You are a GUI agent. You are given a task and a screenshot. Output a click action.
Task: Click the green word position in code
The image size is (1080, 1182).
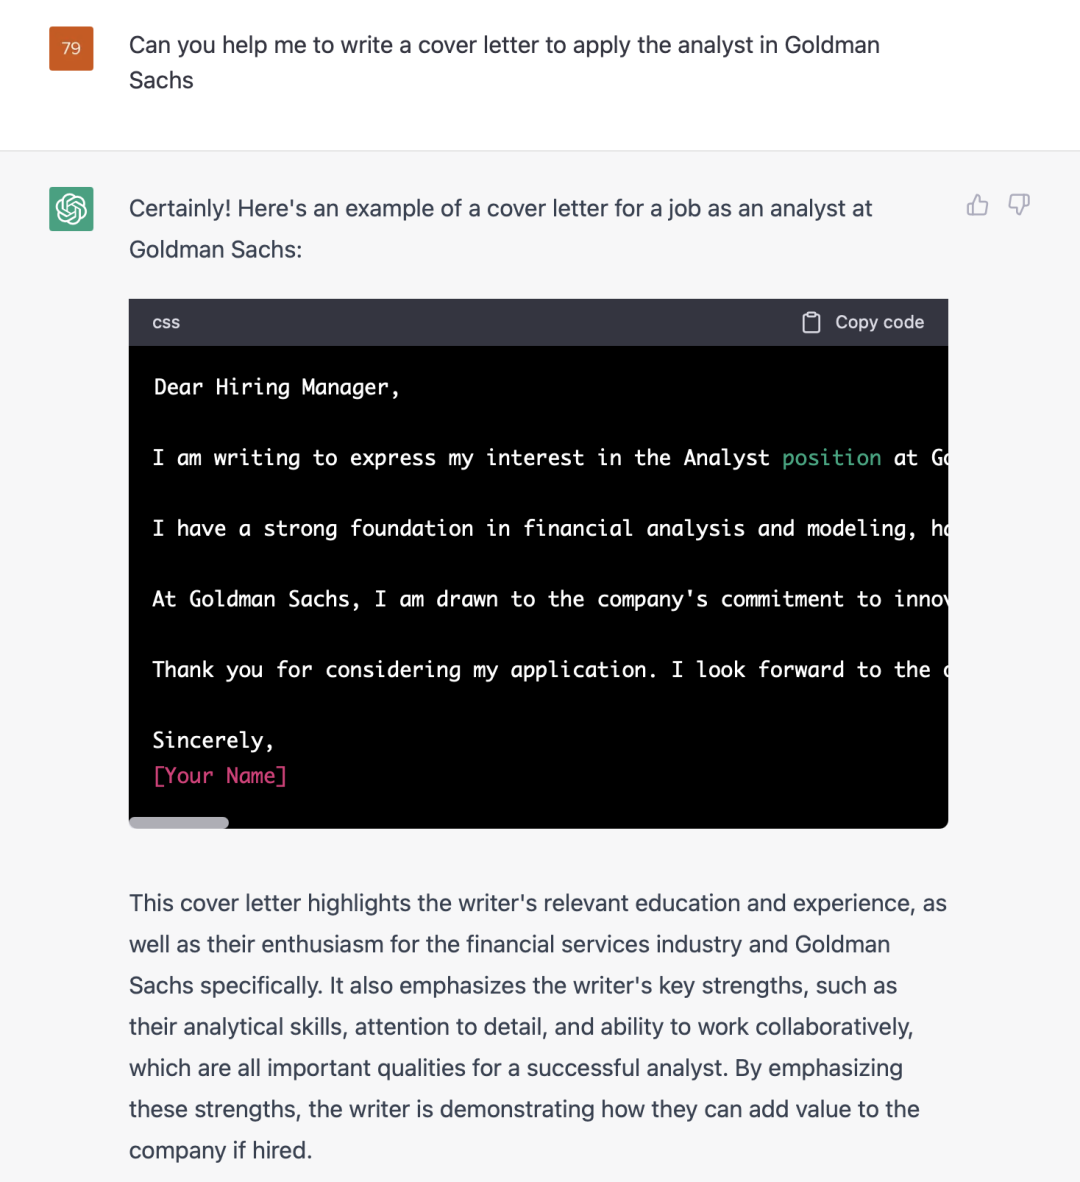(x=831, y=458)
